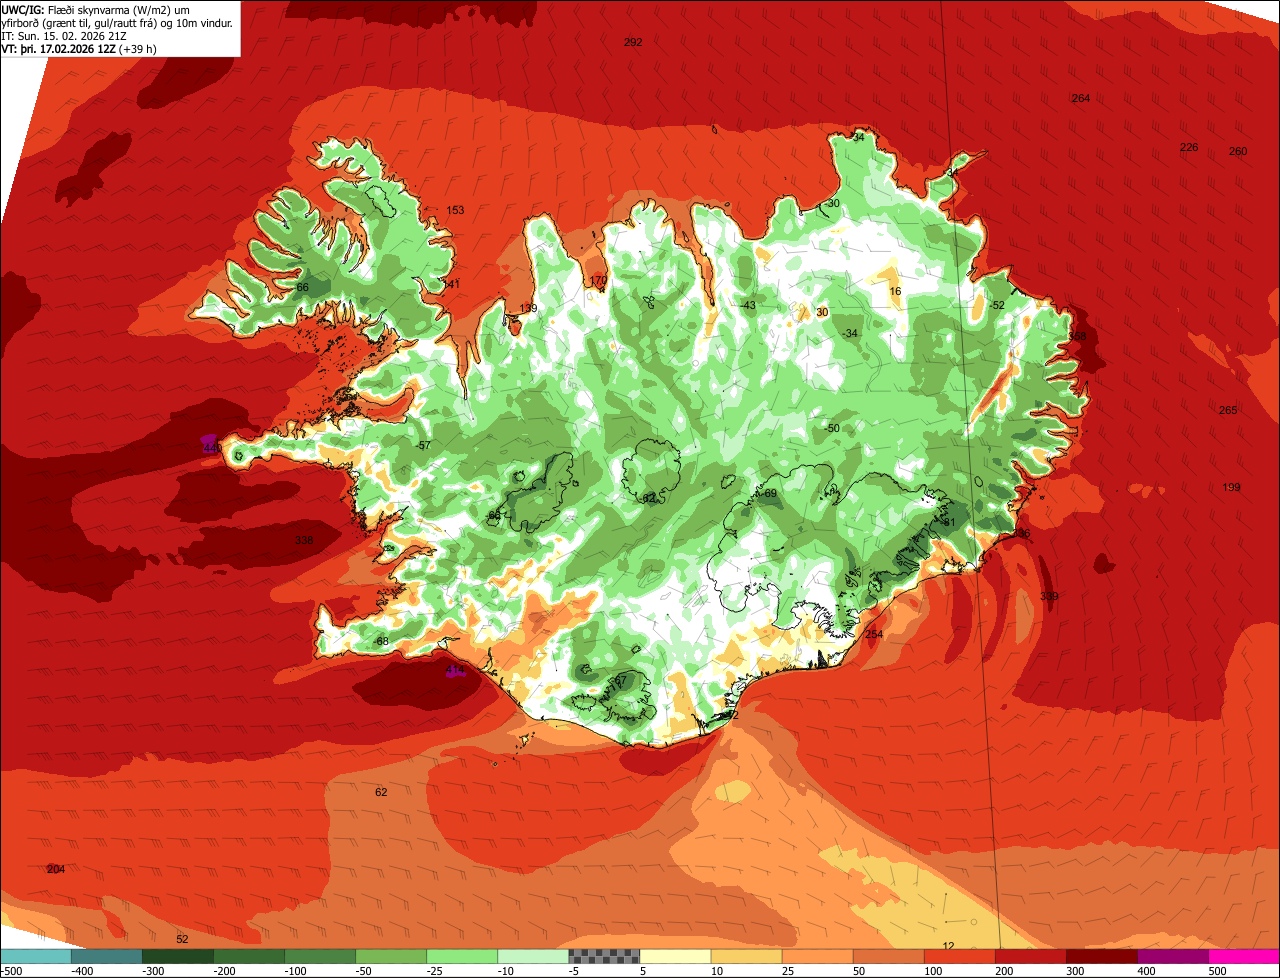Pick the legend swatch between 10 and 25
The image size is (1280, 978).
[x=746, y=956]
